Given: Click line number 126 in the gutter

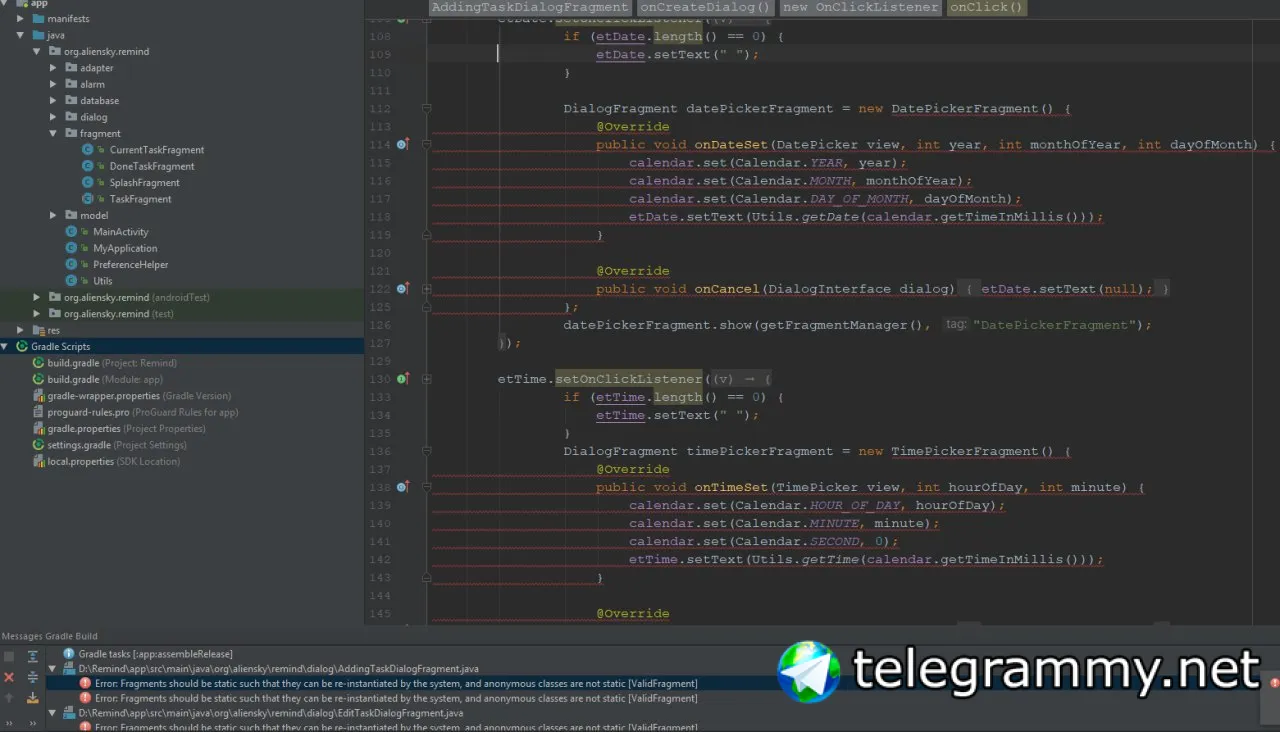Looking at the screenshot, I should click(380, 325).
